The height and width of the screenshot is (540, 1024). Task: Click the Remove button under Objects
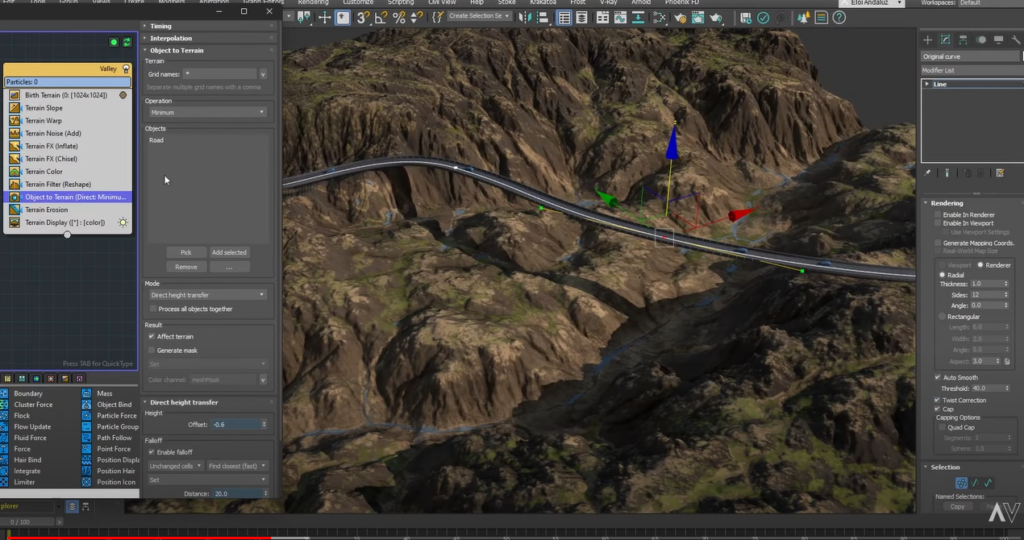(186, 267)
